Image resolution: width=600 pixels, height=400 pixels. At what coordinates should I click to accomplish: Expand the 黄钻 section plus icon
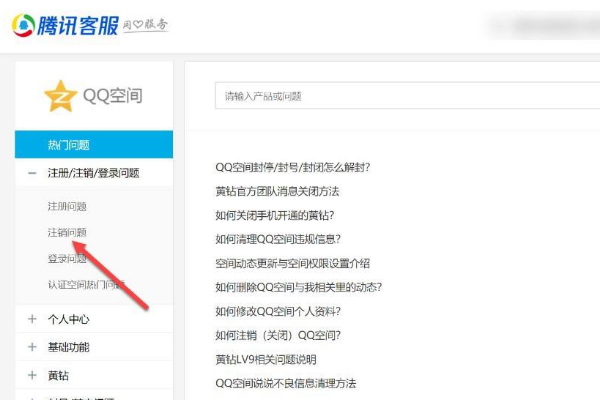(x=32, y=375)
